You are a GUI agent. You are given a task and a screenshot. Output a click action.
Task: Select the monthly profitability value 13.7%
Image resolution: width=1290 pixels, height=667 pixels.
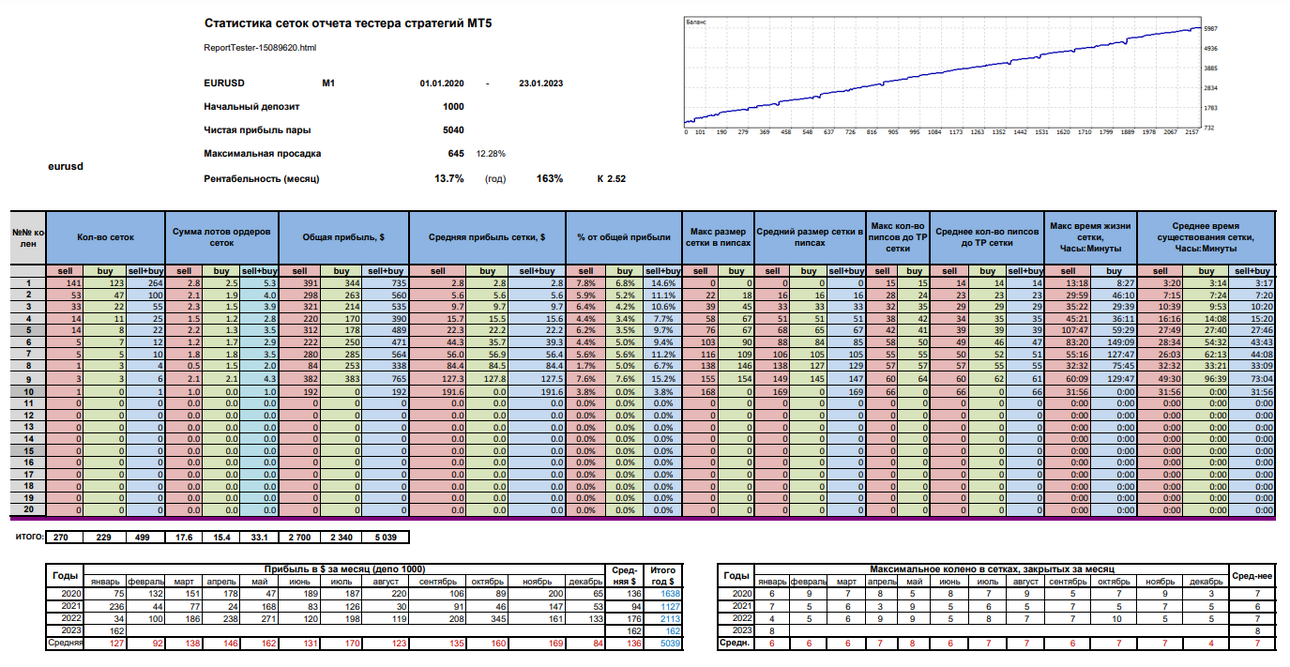(449, 178)
